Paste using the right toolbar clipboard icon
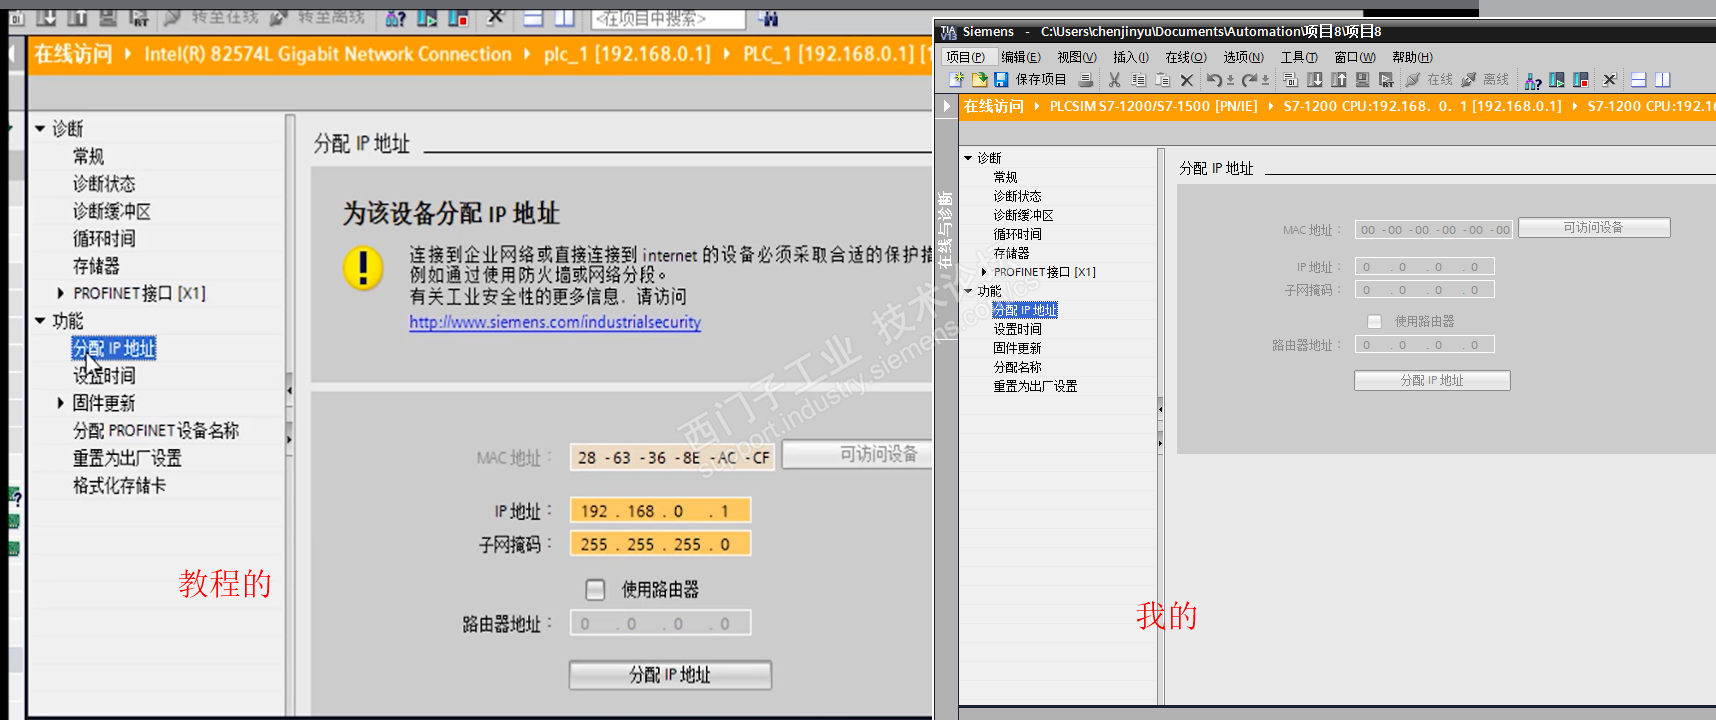The width and height of the screenshot is (1716, 720). coord(1162,80)
